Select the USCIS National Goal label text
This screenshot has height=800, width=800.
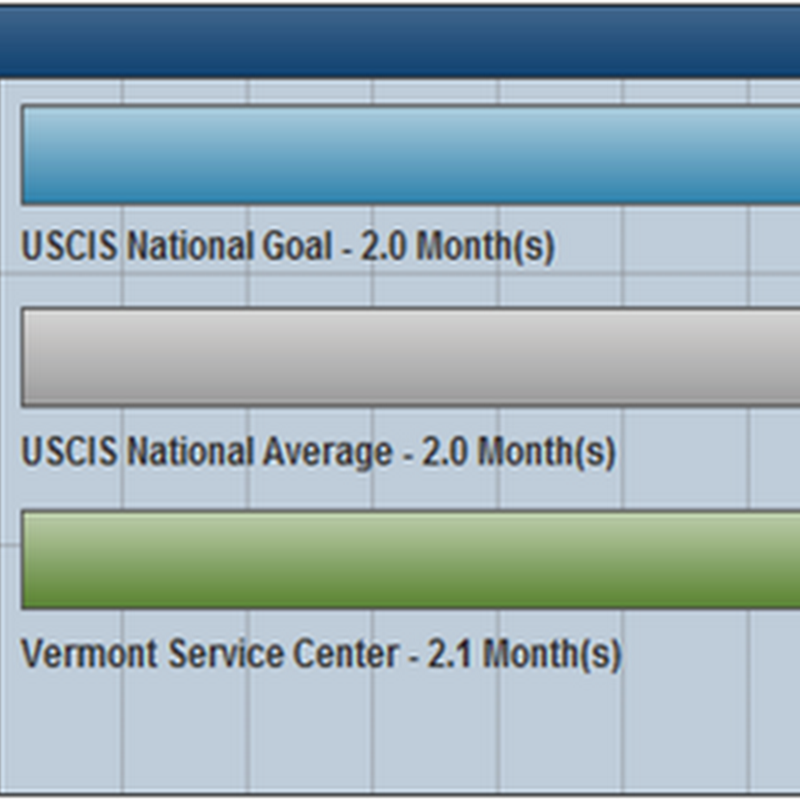(x=287, y=246)
